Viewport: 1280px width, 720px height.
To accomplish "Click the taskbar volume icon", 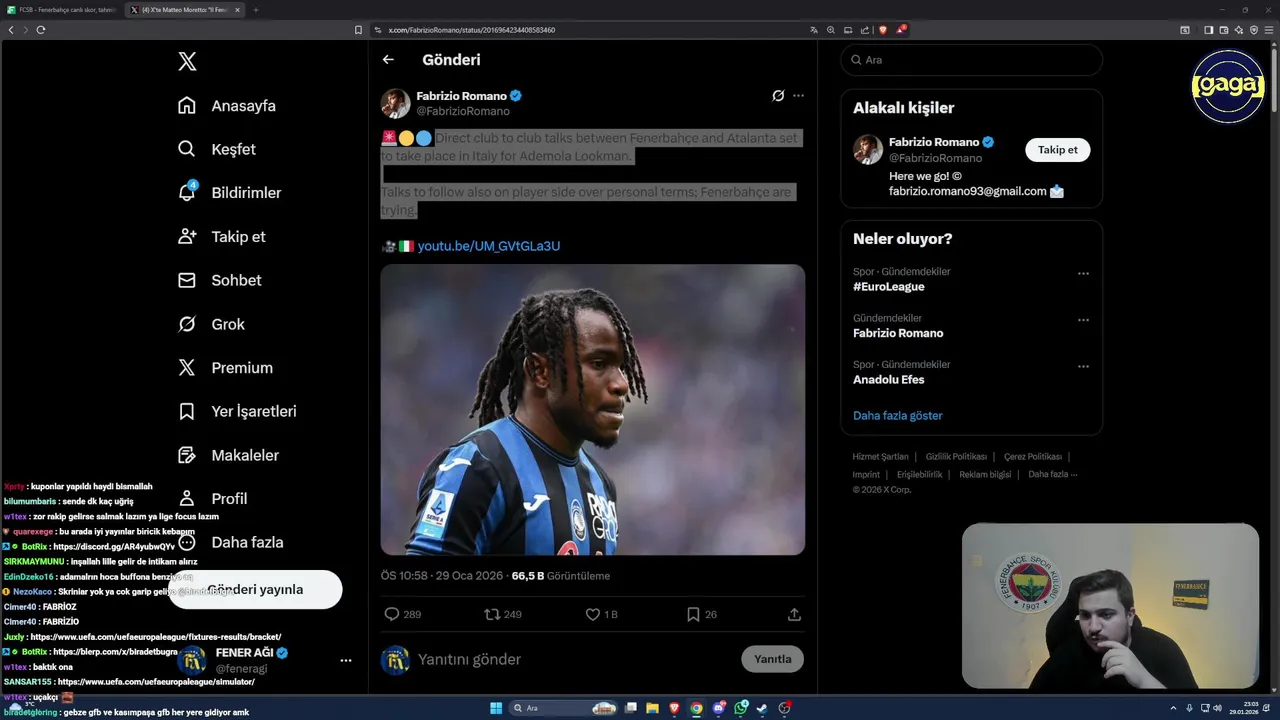I will (x=1218, y=708).
